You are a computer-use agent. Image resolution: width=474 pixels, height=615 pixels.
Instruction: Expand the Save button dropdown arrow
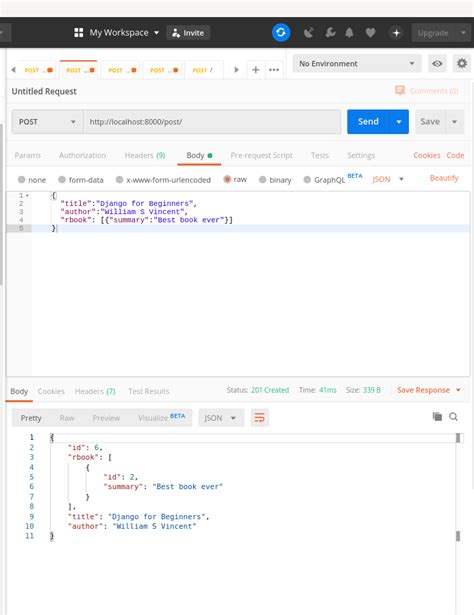tap(454, 122)
